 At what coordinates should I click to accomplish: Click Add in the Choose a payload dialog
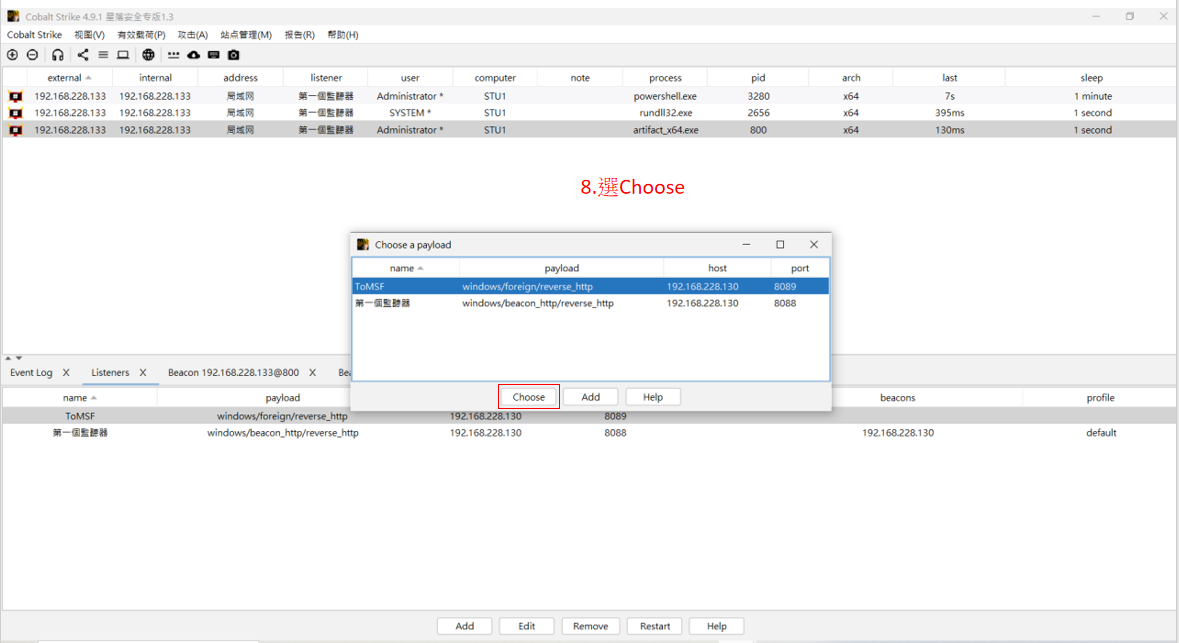click(591, 397)
